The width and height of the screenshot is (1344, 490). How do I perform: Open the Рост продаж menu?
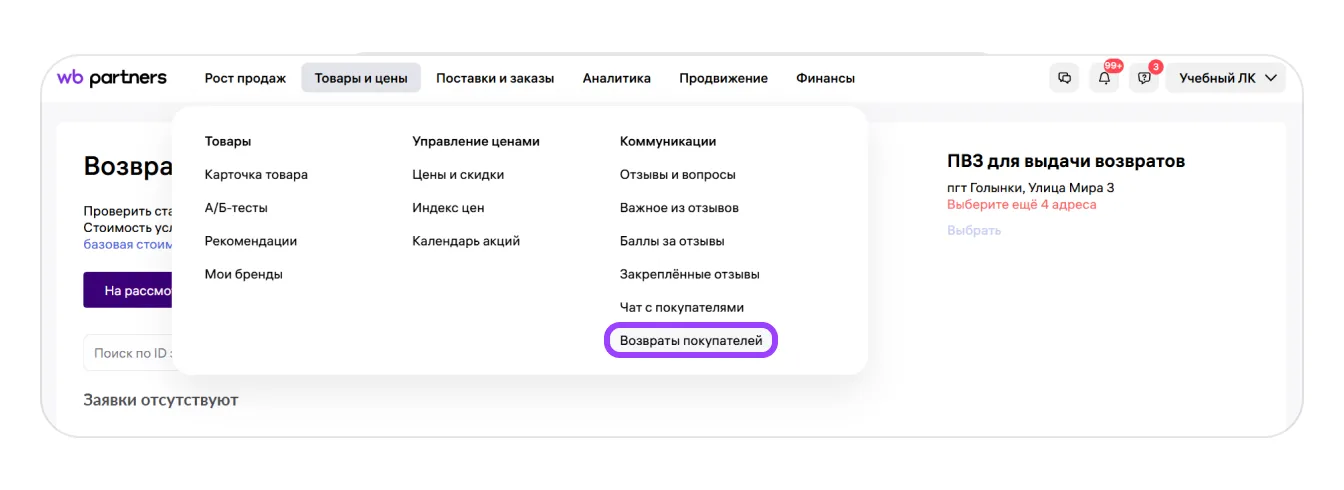(x=245, y=78)
